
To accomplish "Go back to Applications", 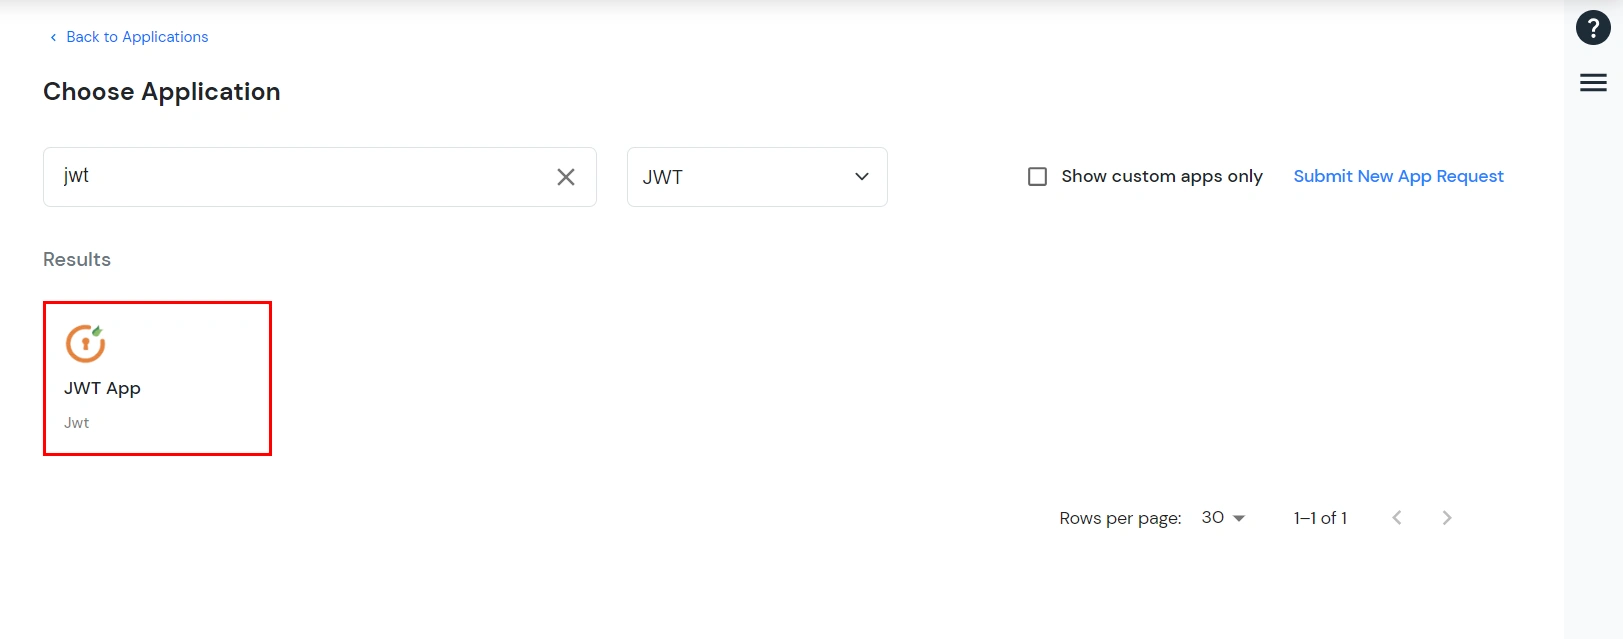I will [137, 37].
